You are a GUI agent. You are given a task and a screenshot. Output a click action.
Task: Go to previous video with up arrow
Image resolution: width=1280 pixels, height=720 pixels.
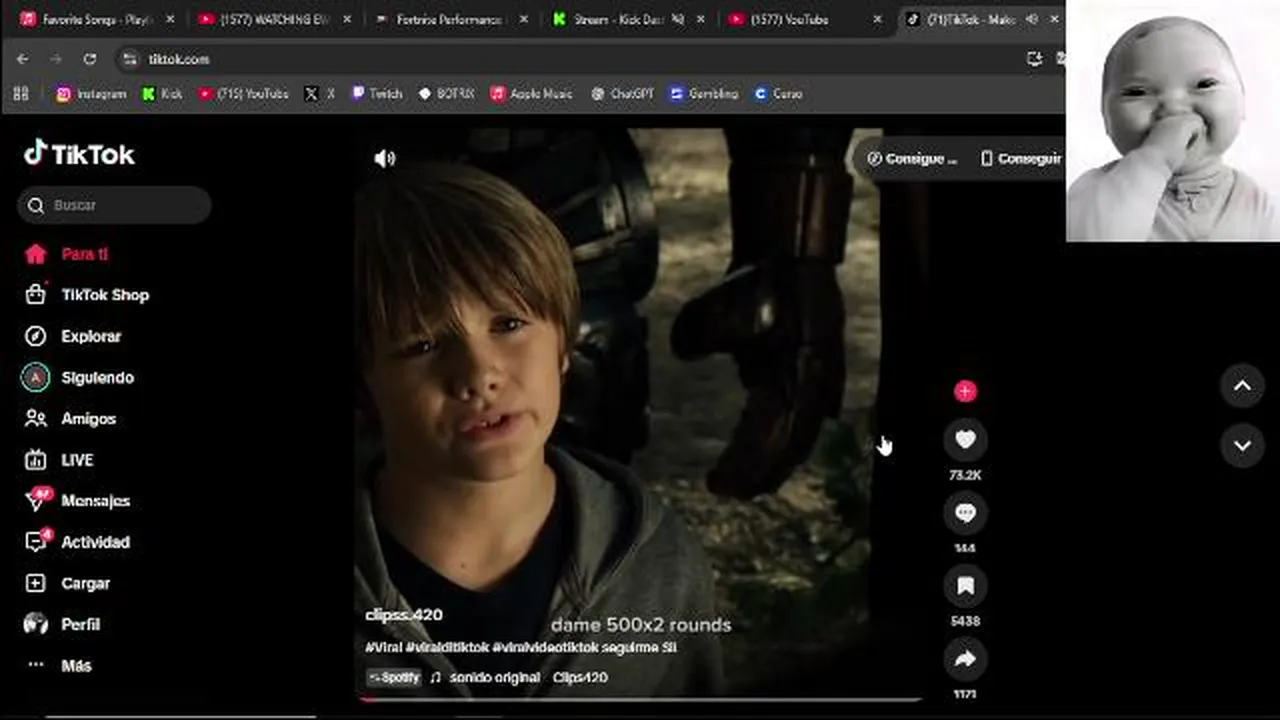pos(1242,386)
